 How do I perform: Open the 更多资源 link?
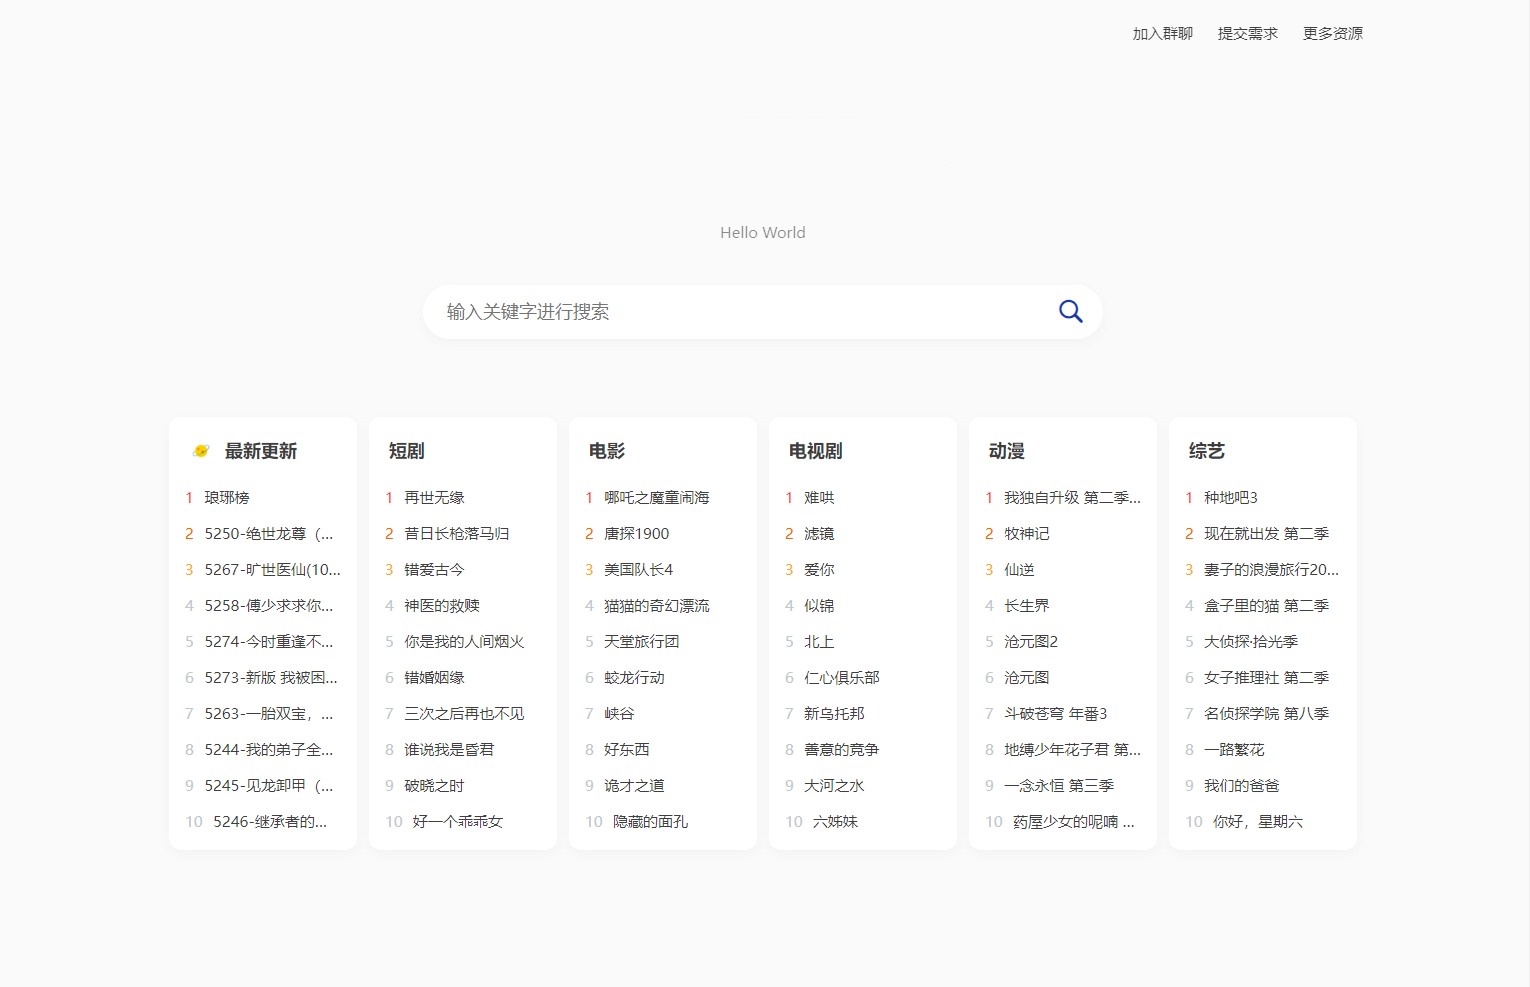coord(1332,33)
